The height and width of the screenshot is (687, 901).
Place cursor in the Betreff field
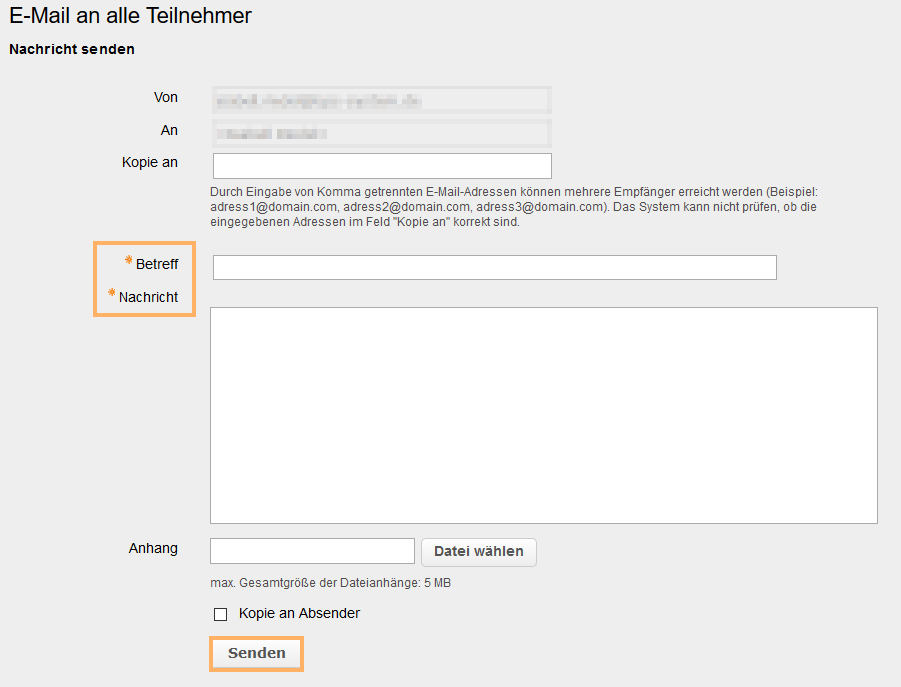click(492, 267)
